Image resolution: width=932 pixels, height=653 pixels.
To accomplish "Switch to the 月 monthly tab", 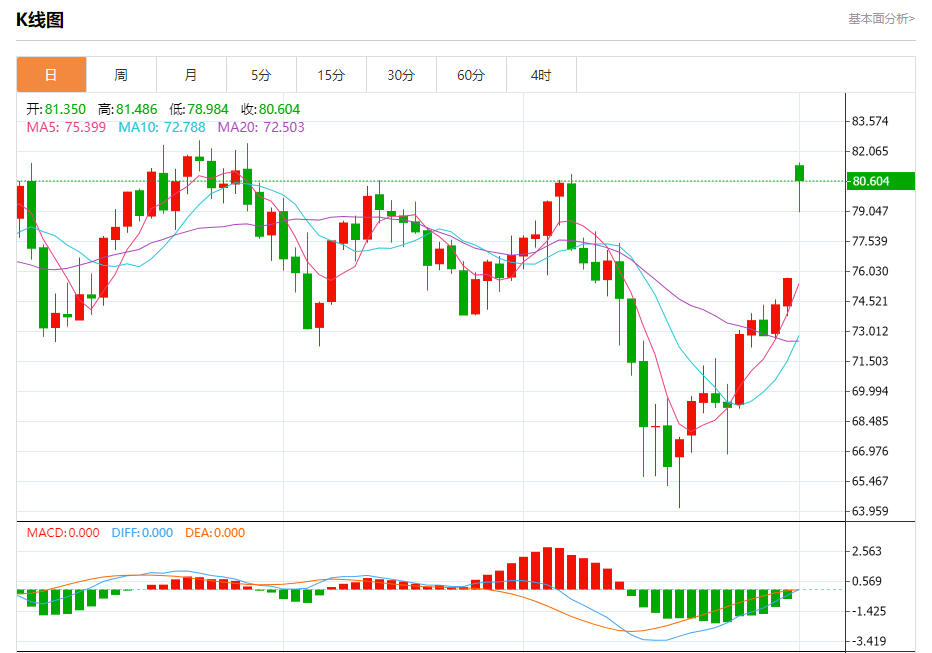I will (x=191, y=75).
